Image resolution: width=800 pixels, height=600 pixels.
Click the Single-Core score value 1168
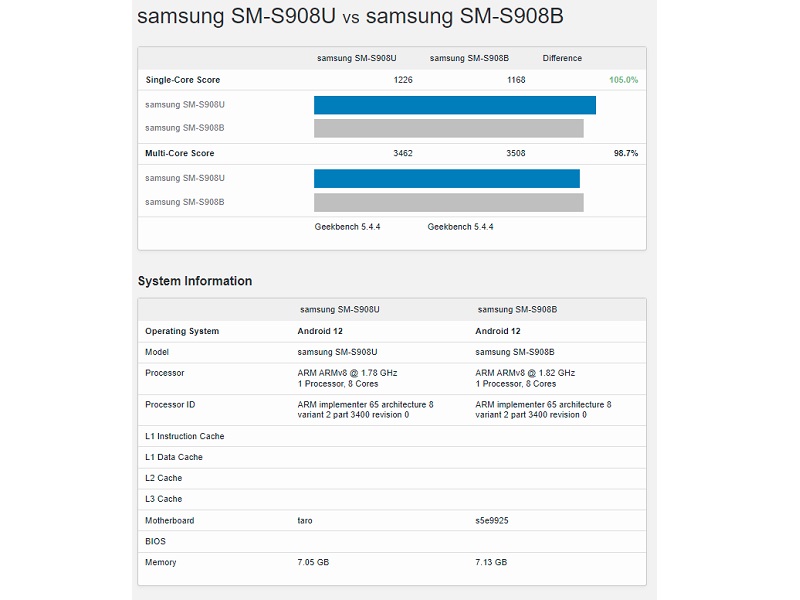(x=516, y=80)
